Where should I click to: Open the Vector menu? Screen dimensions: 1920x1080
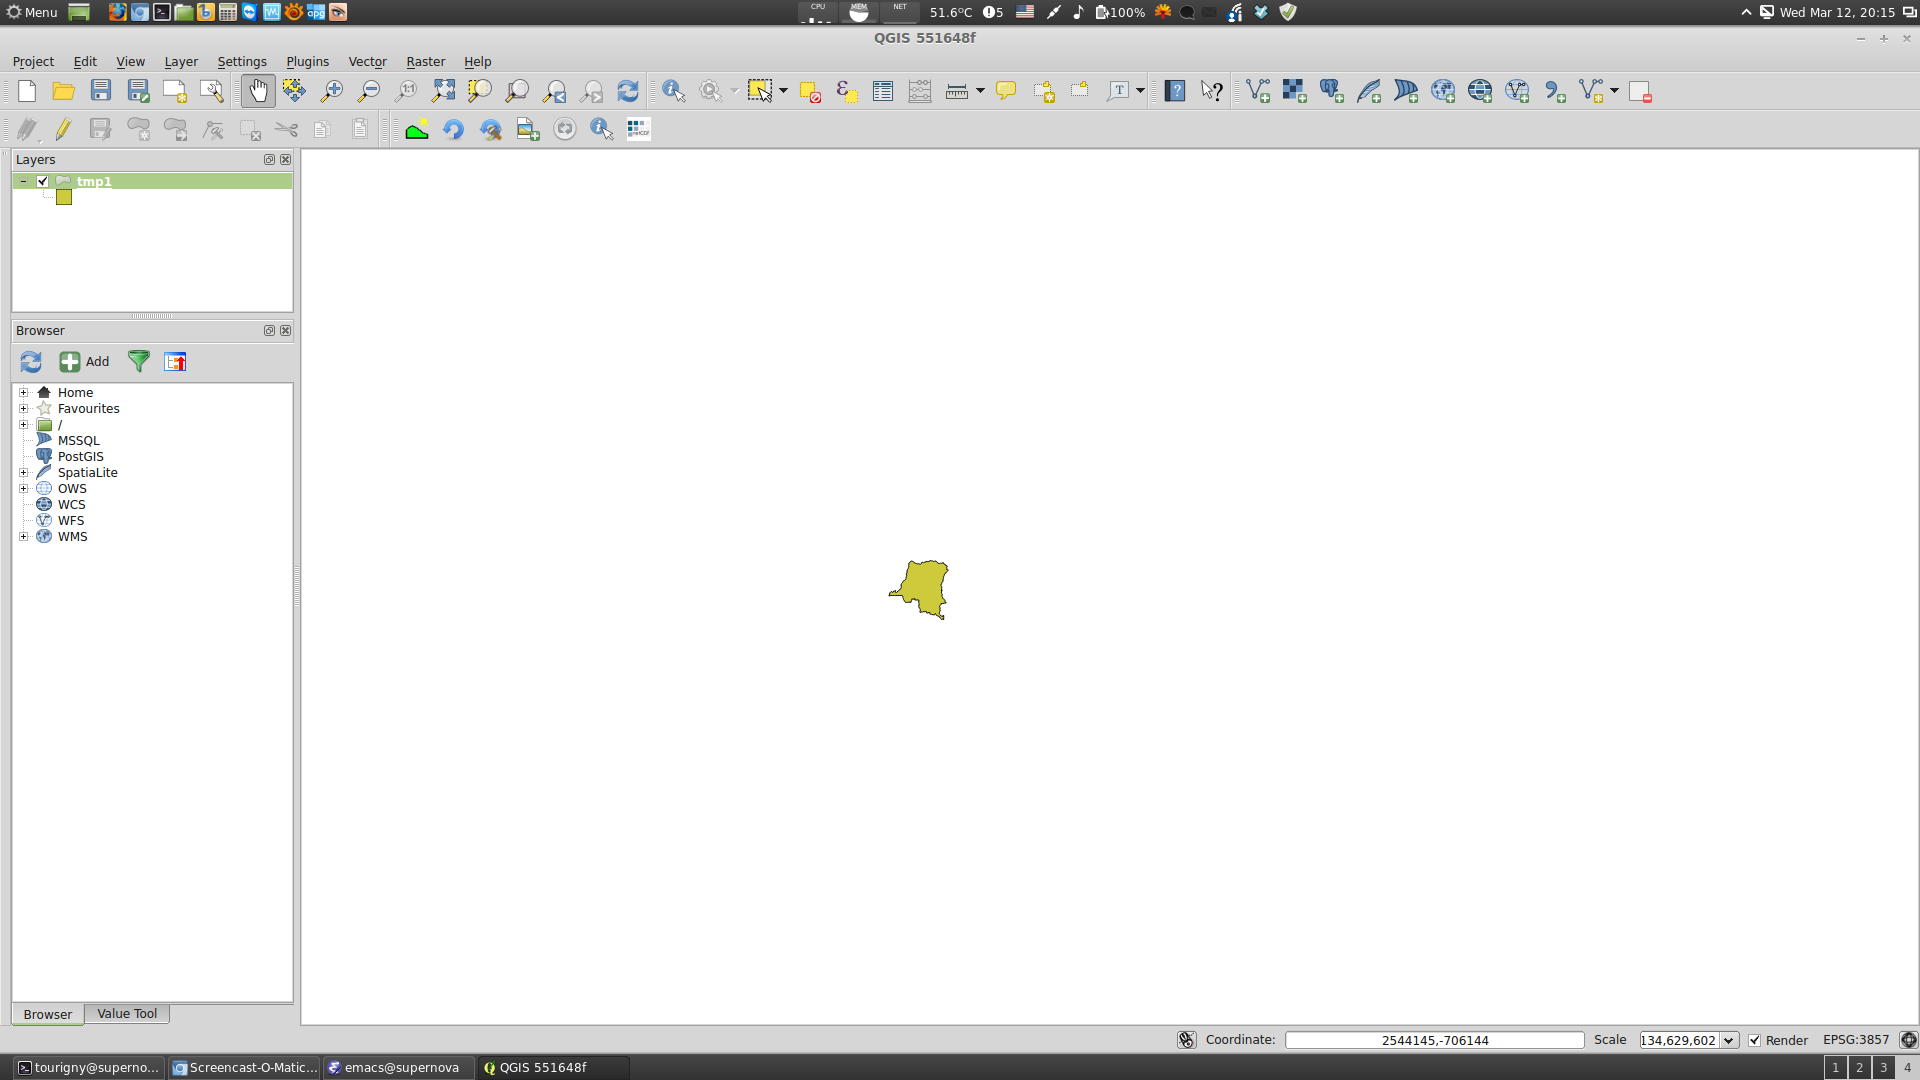click(367, 61)
